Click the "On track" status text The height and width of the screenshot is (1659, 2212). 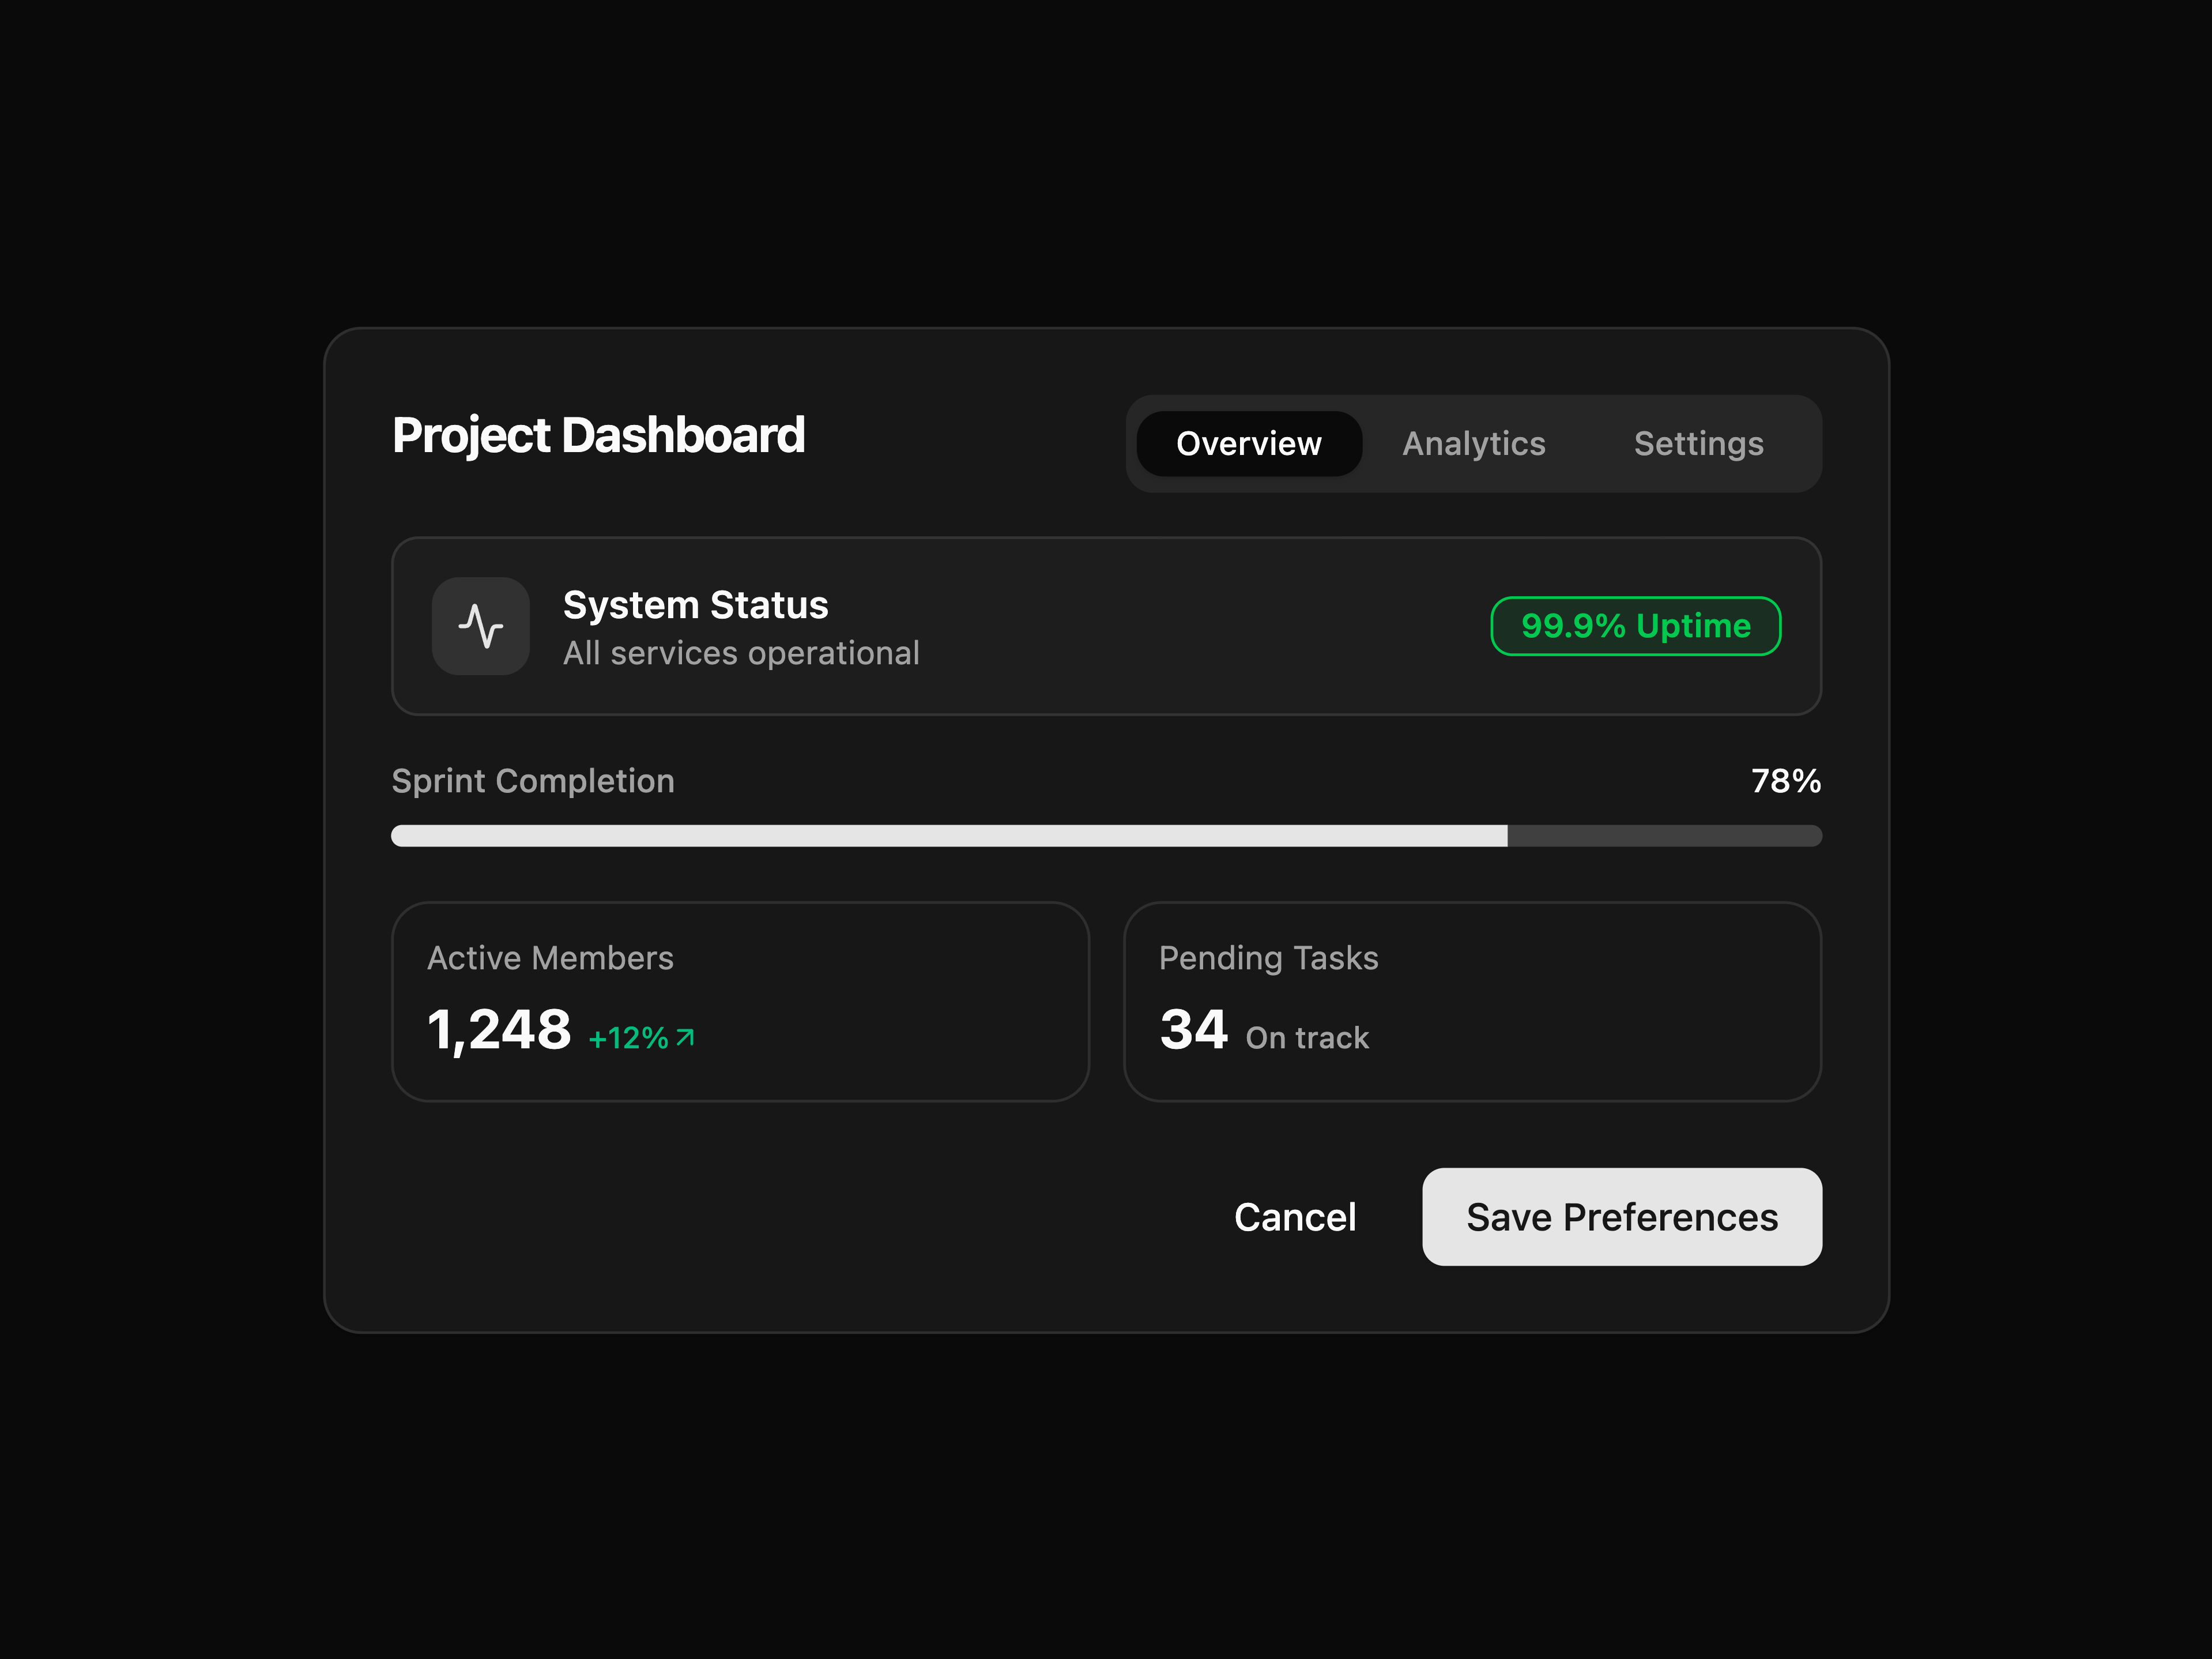coord(1307,1038)
